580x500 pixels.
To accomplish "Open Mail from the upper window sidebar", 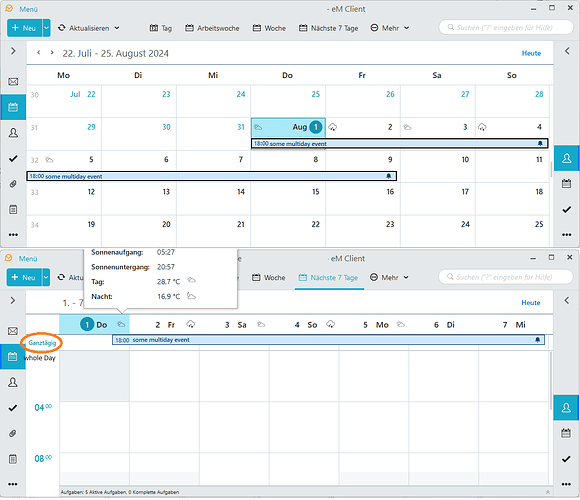I will (13, 81).
